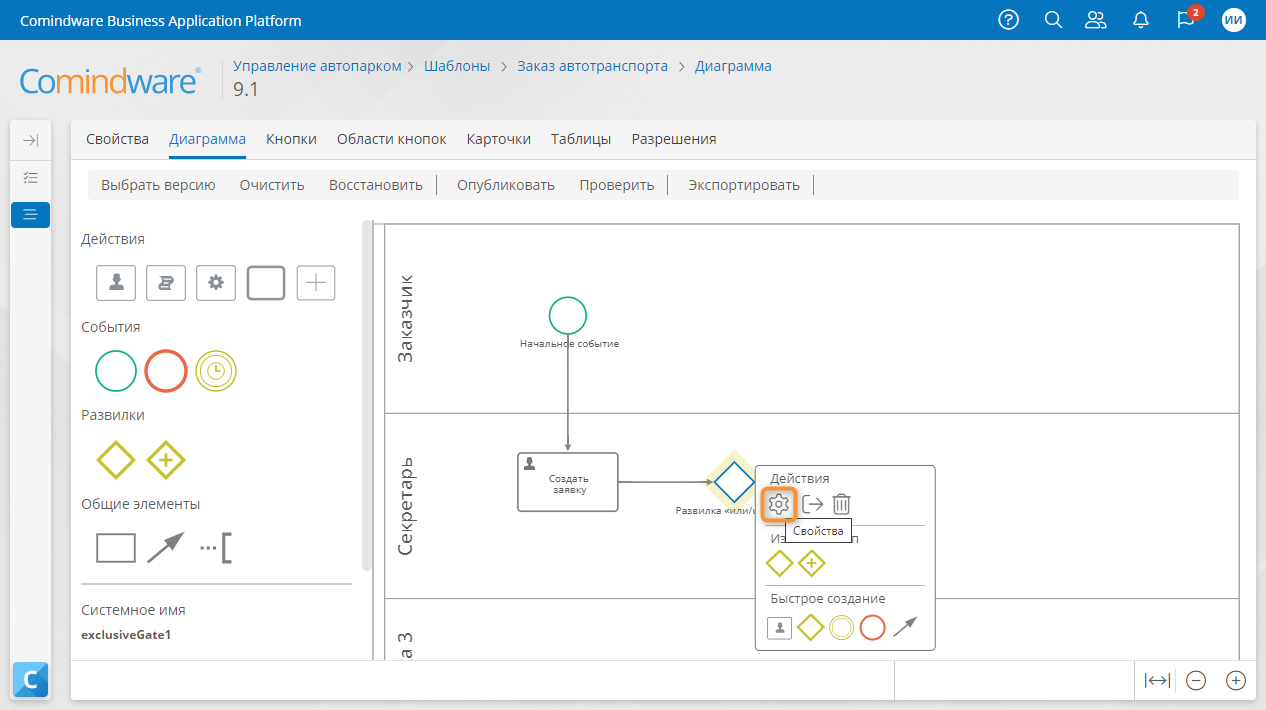Select the highlighted list icon in sidebar

(30, 214)
